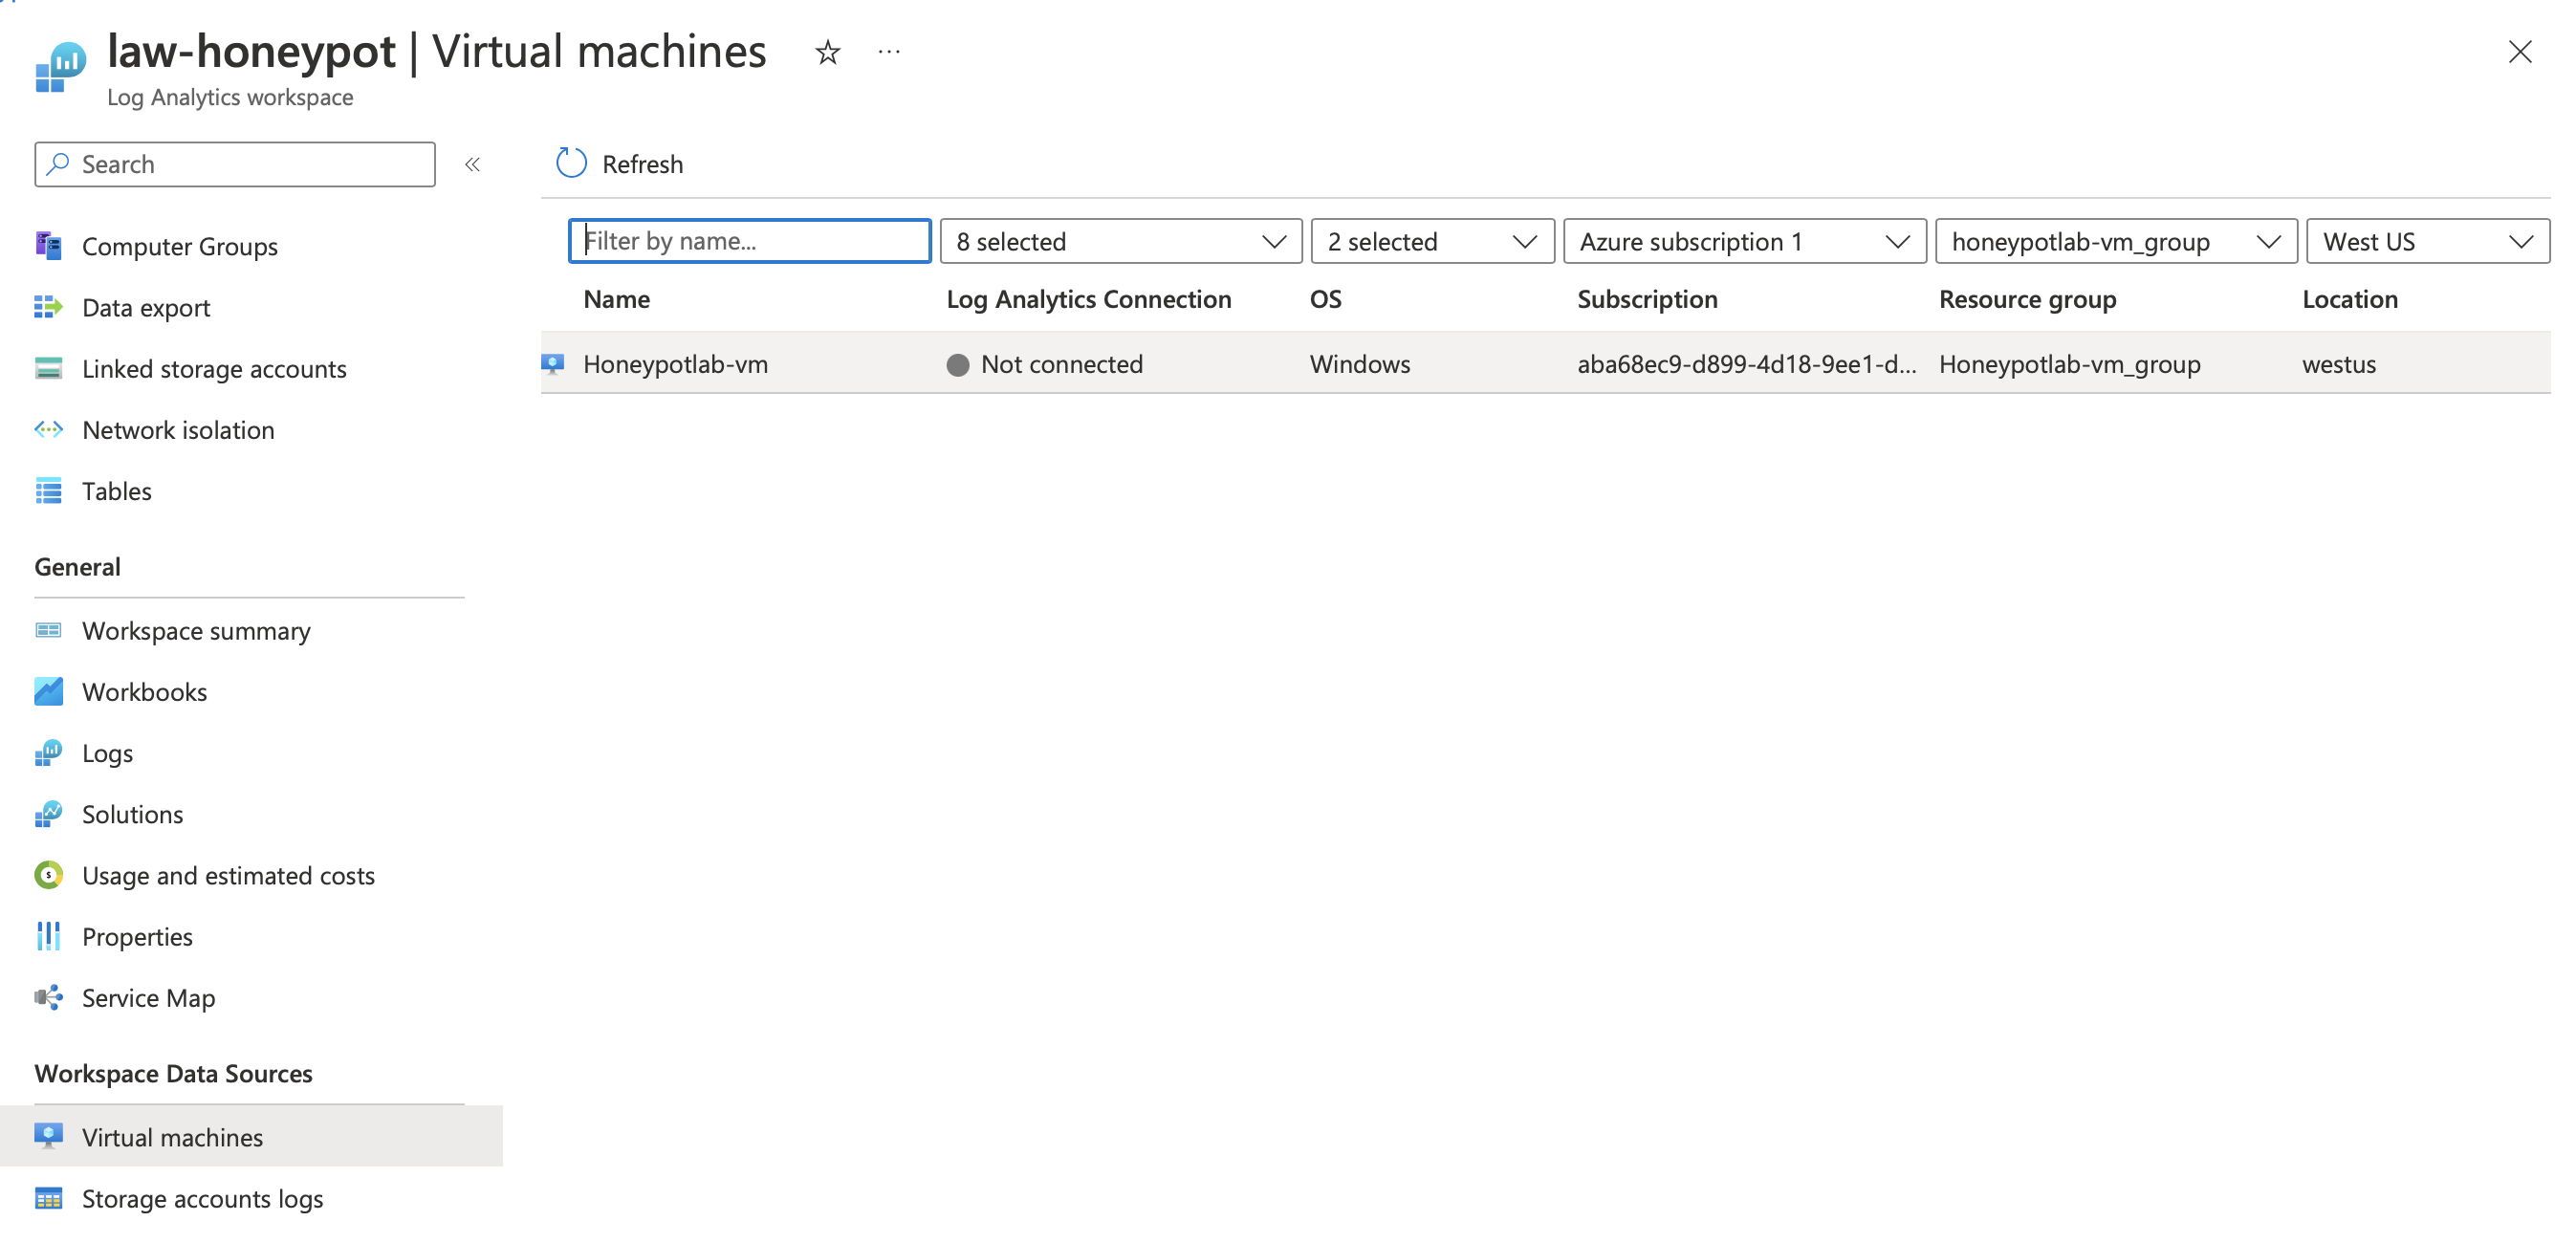
Task: Click the 'Not connected' status text
Action: tap(1061, 364)
